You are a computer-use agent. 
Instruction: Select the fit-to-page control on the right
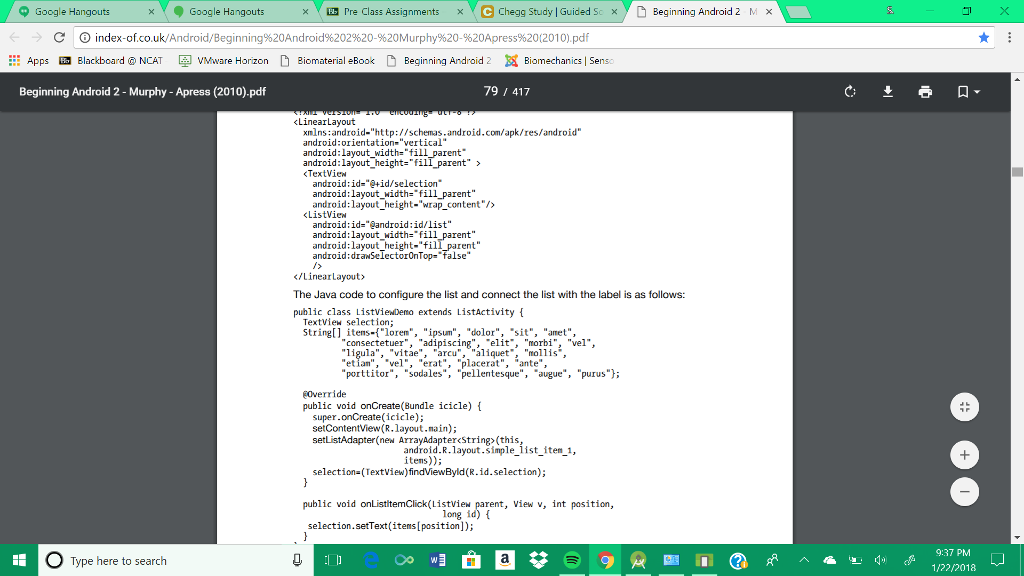964,407
